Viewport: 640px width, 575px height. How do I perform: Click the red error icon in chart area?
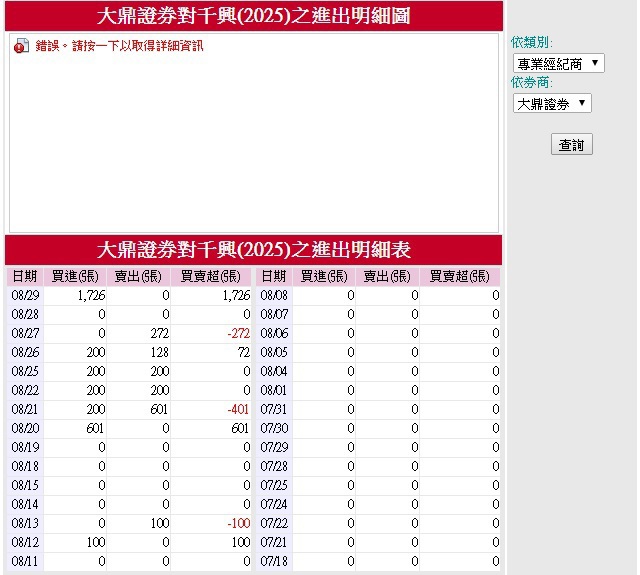[x=21, y=46]
